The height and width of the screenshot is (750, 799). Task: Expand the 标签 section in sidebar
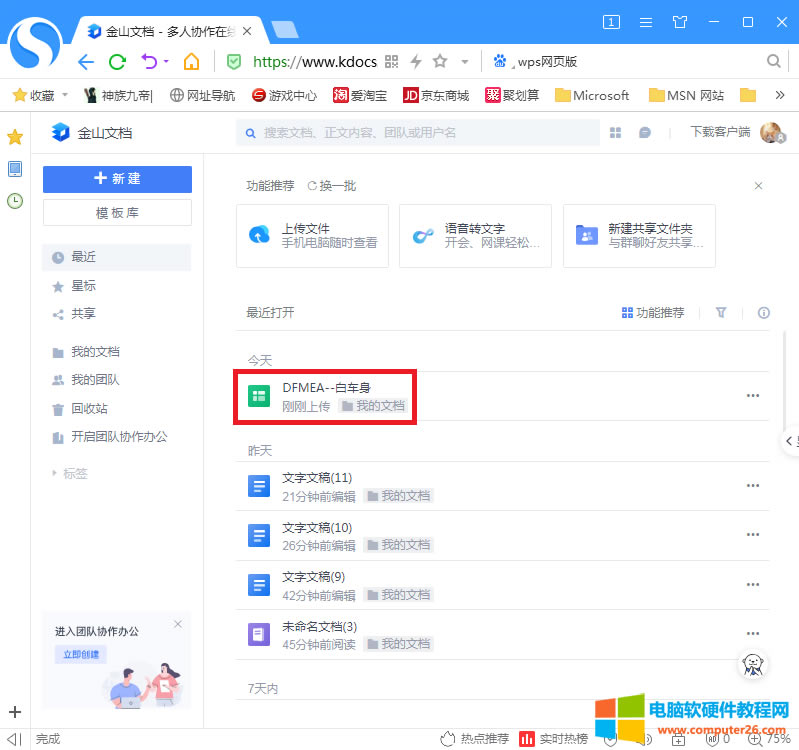[54, 473]
